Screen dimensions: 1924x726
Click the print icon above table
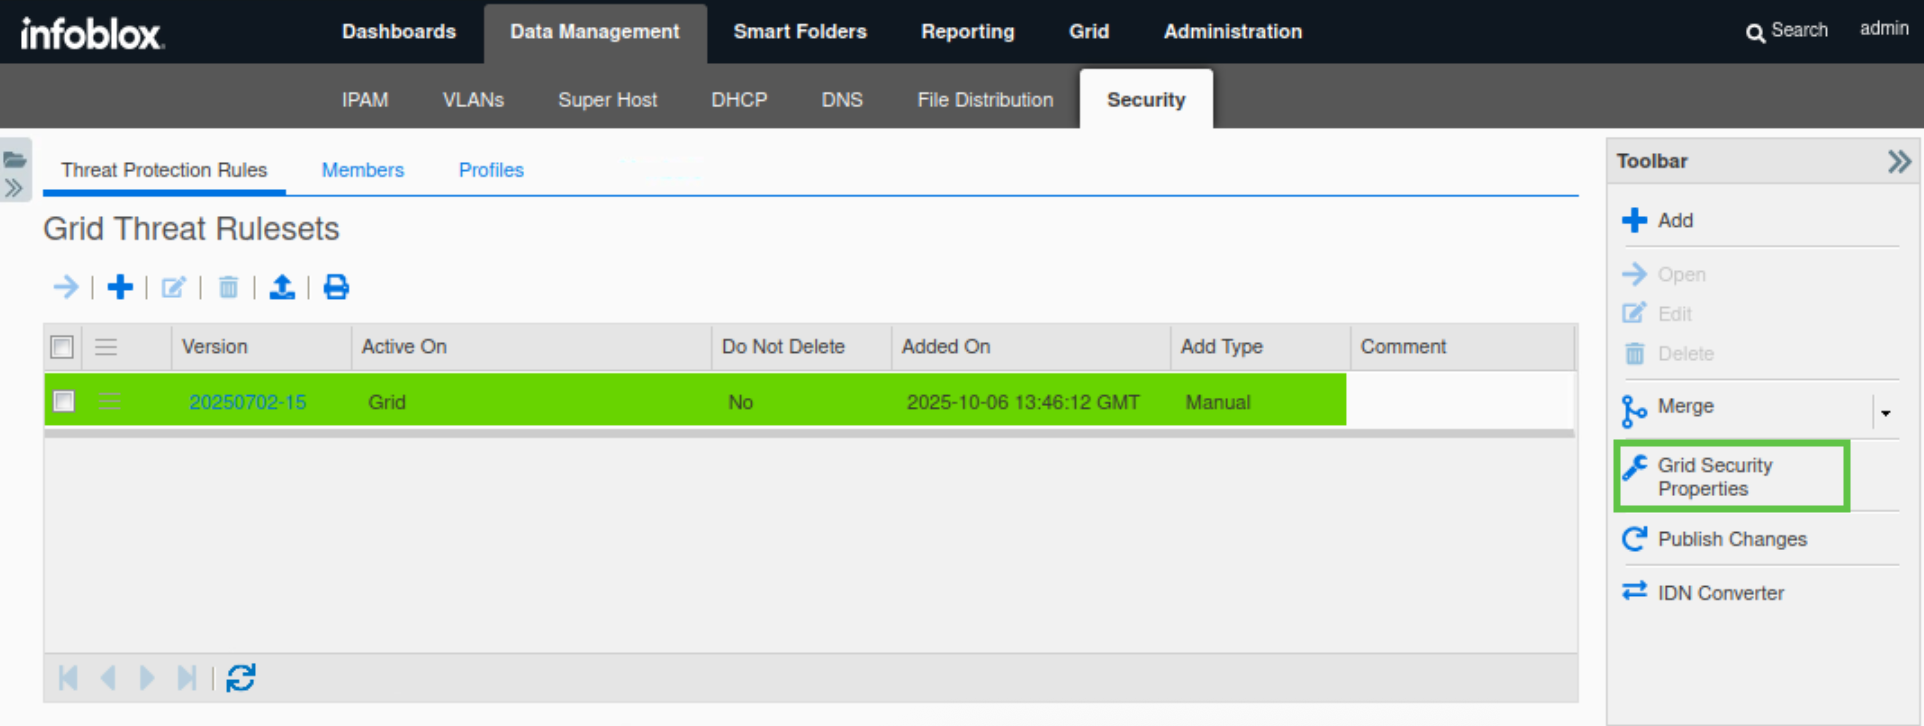pyautogui.click(x=336, y=288)
